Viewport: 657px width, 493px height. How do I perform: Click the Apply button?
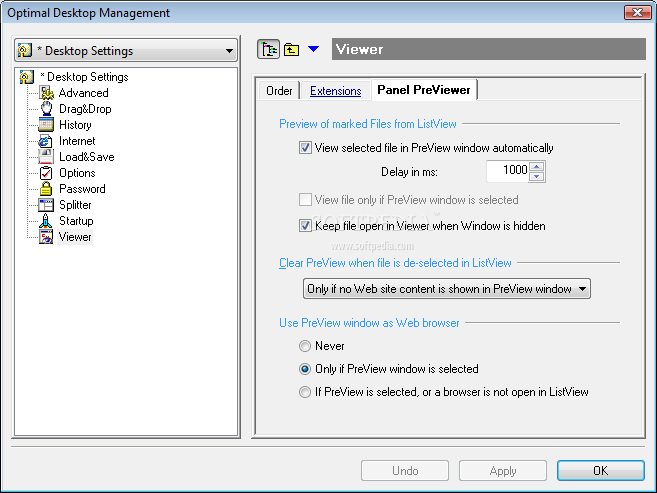point(503,471)
